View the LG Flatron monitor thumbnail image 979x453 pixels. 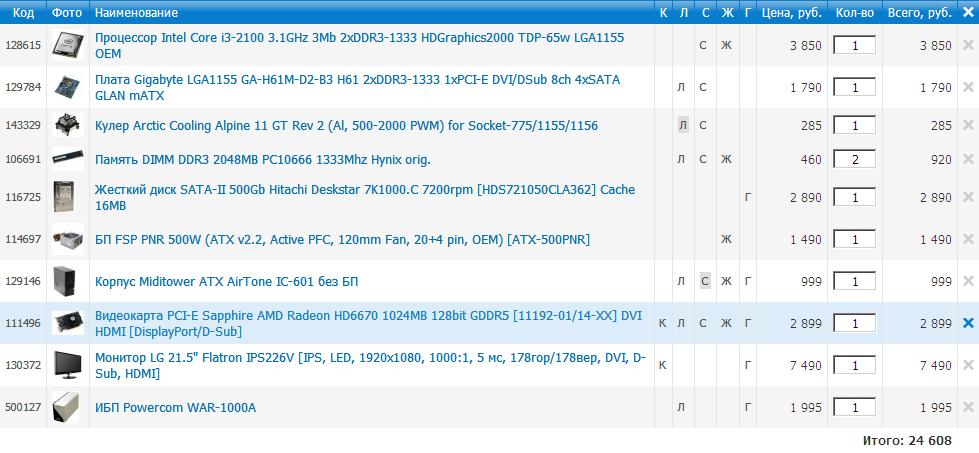click(x=67, y=366)
